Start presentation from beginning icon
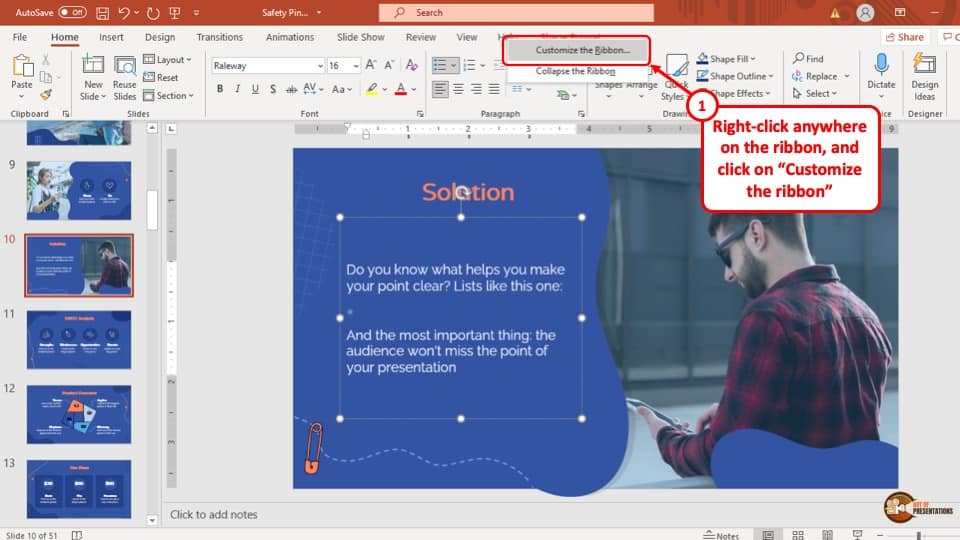This screenshot has width=960, height=540. (175, 12)
